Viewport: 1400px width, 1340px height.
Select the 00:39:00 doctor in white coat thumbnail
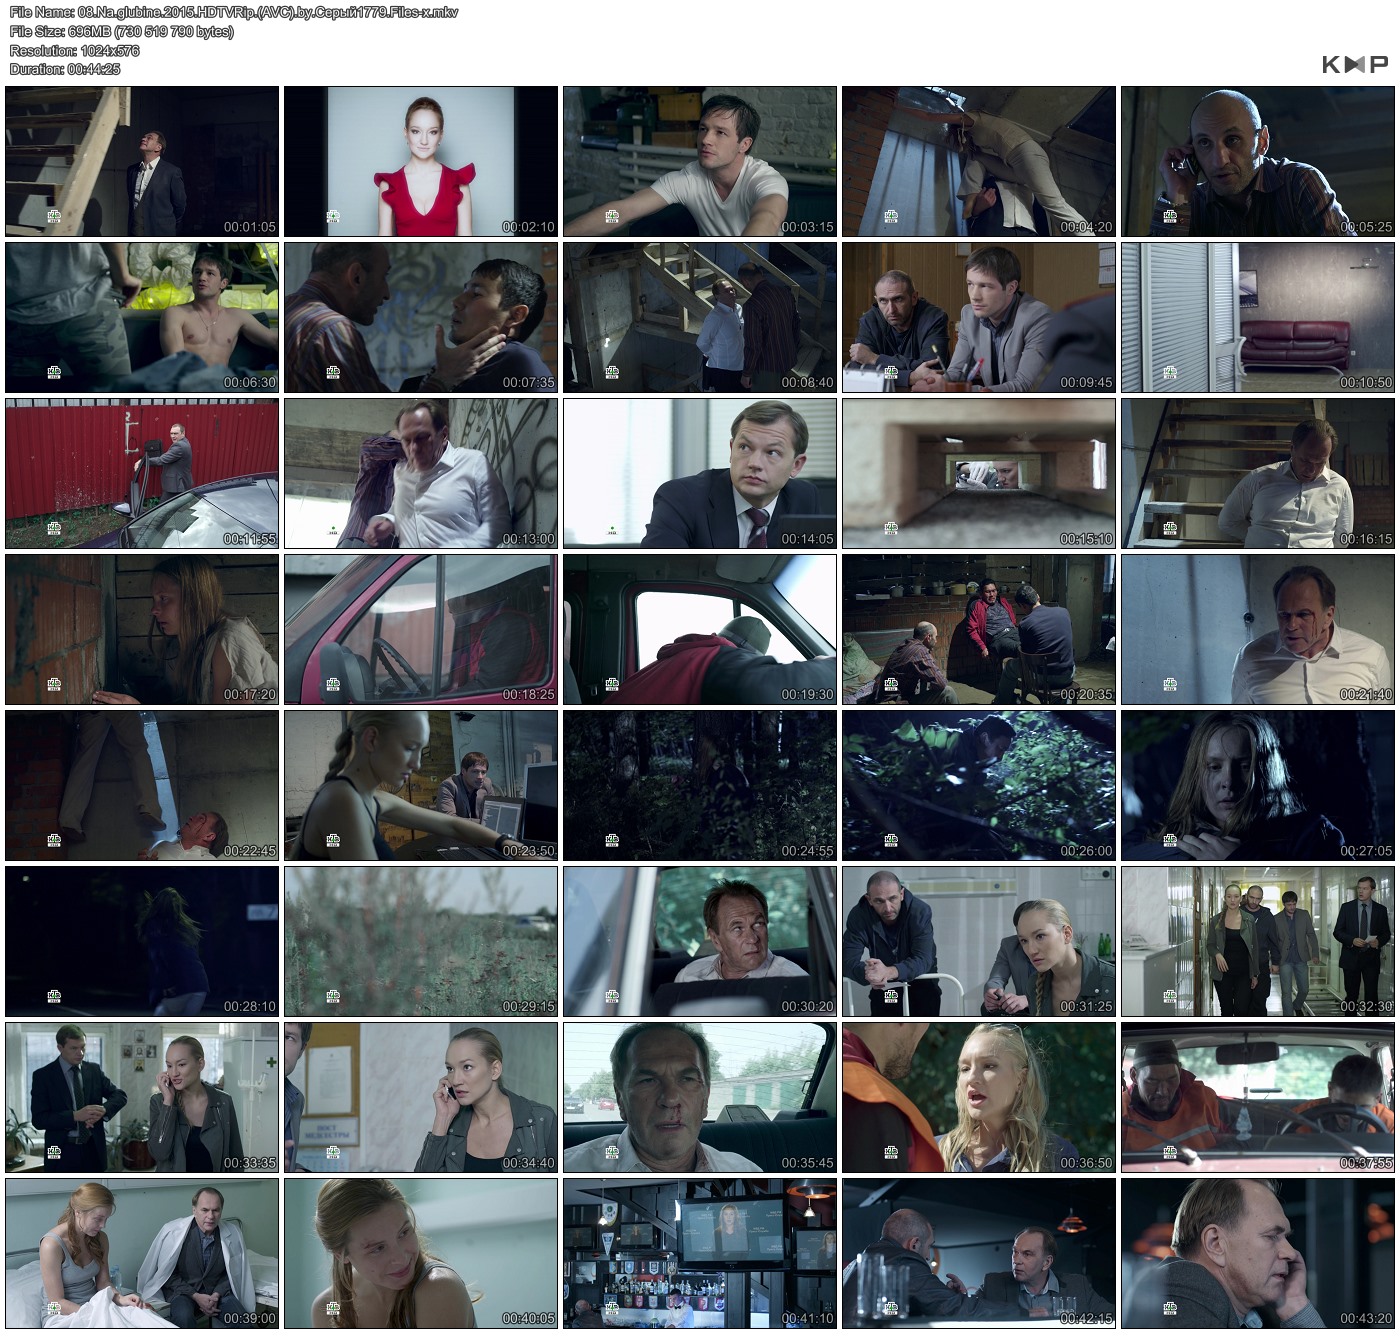coord(142,1253)
